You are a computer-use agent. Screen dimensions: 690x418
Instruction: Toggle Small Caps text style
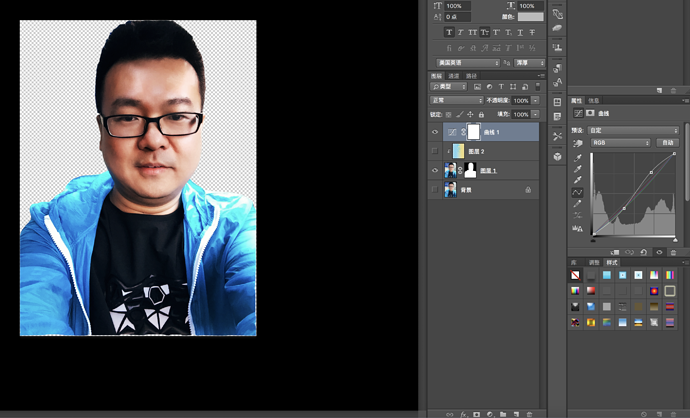tap(484, 32)
